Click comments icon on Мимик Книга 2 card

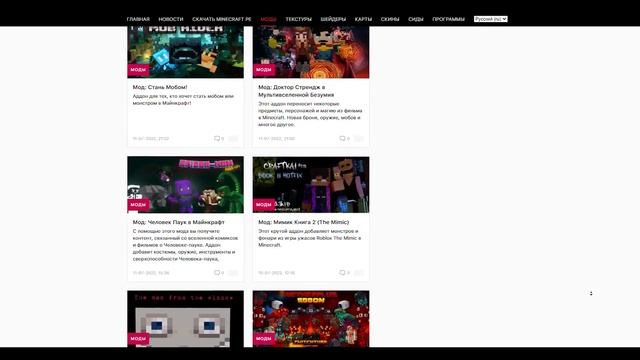coord(342,273)
